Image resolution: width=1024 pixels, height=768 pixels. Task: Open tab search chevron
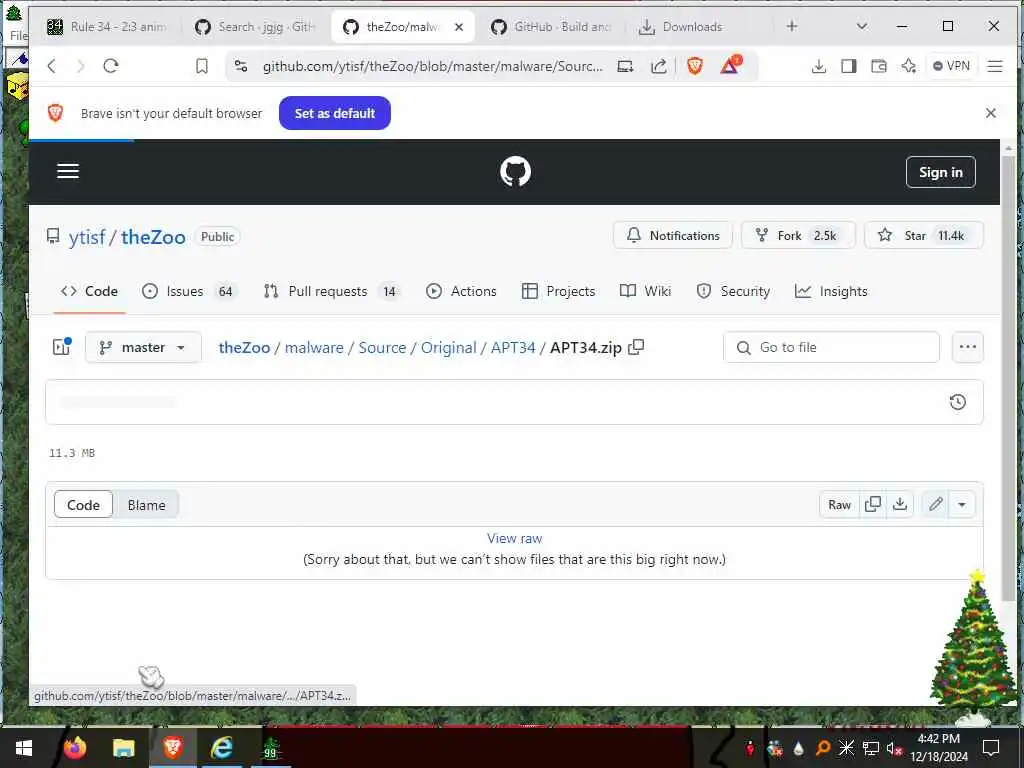point(862,27)
